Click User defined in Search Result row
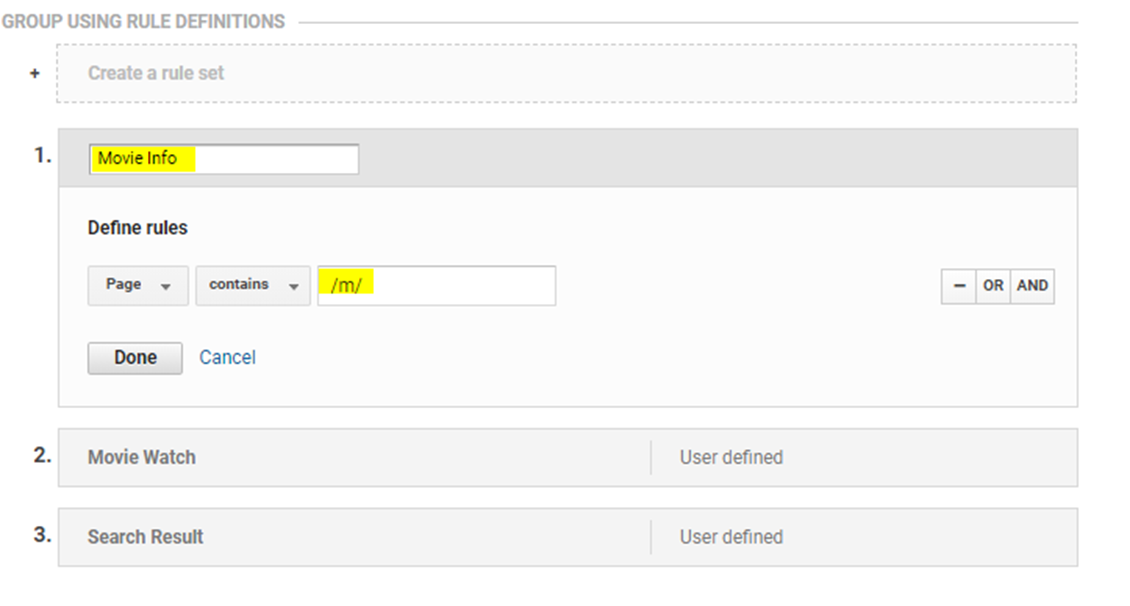This screenshot has height=606, width=1130. pos(731,537)
